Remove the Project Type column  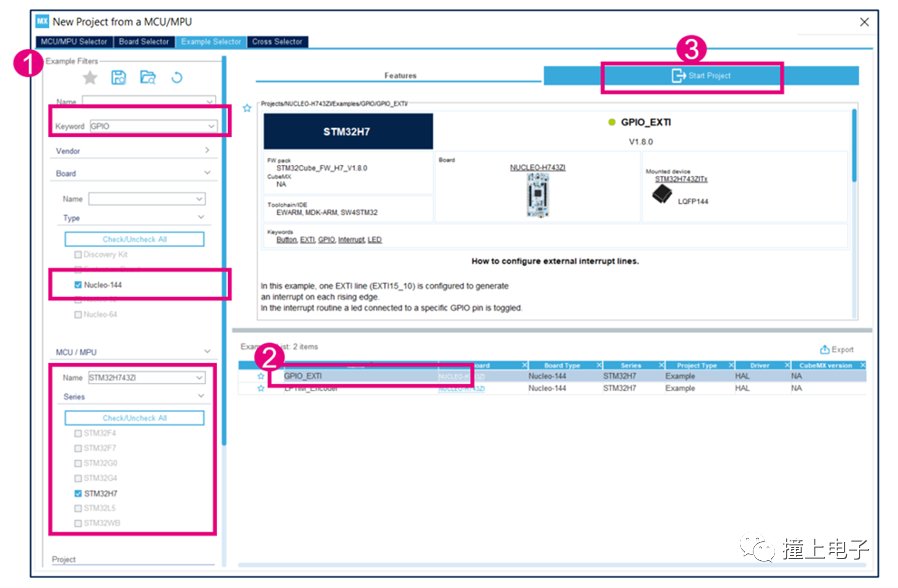[731, 365]
